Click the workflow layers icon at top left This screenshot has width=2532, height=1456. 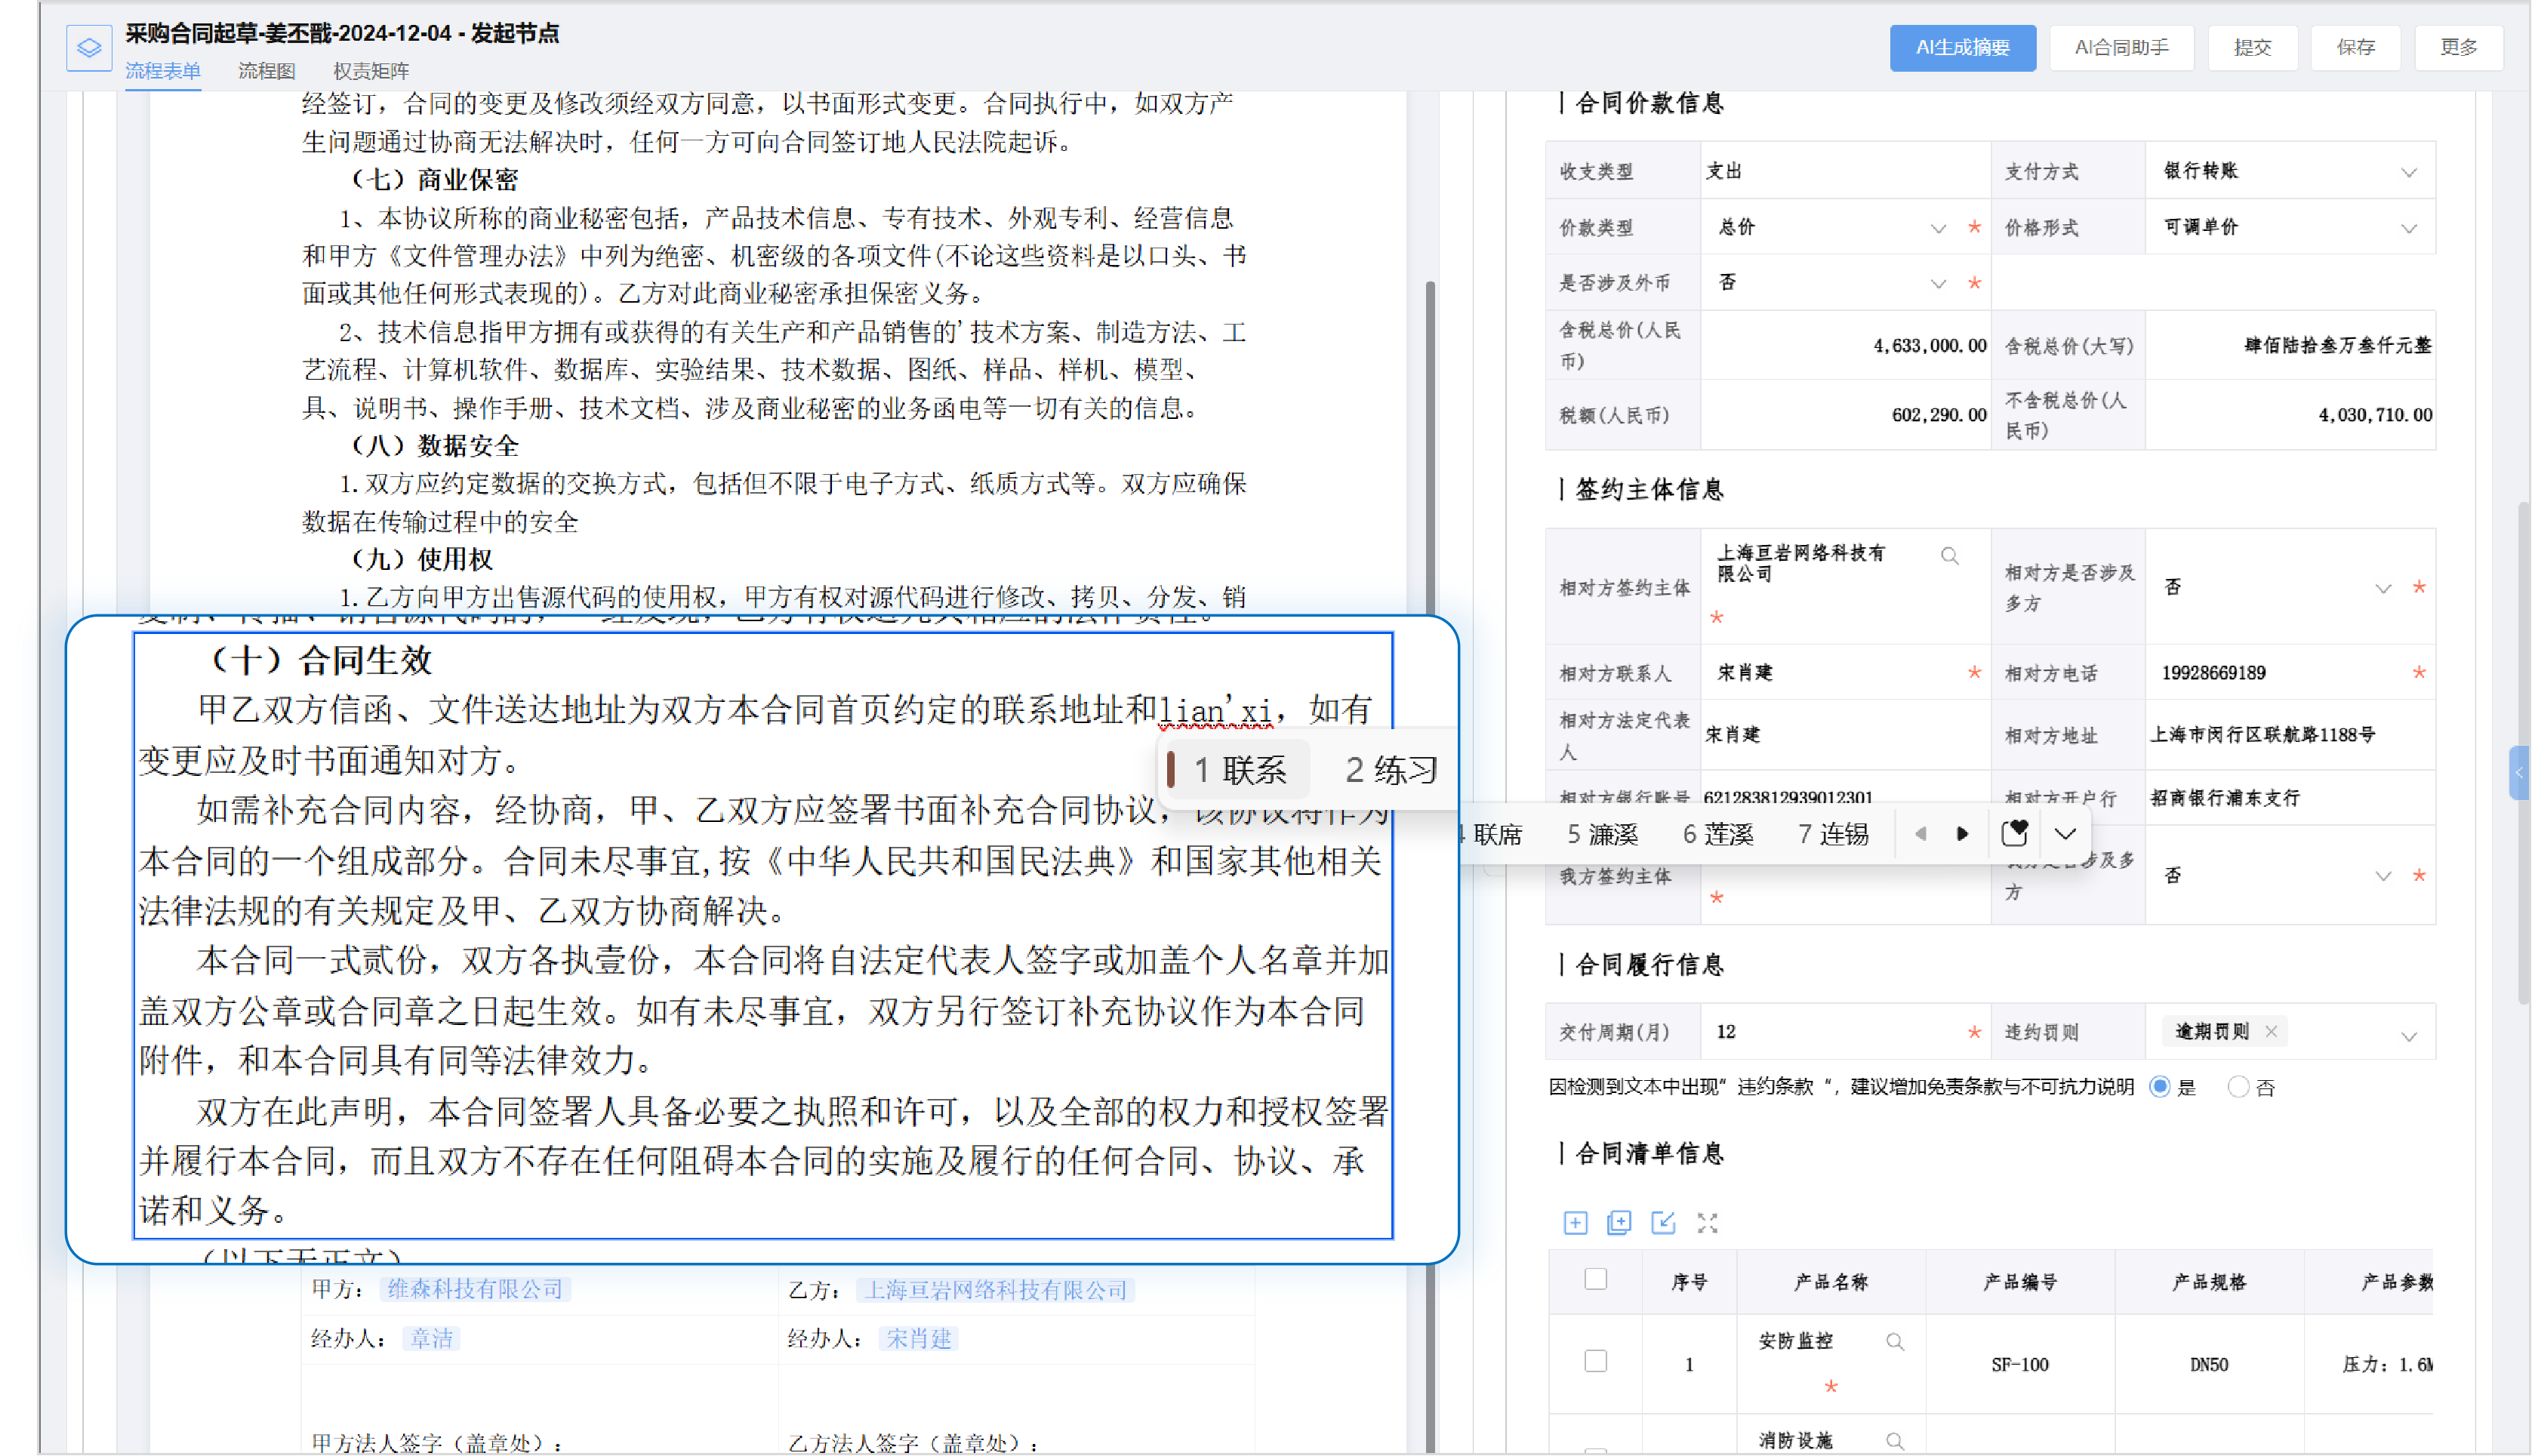pos(89,47)
